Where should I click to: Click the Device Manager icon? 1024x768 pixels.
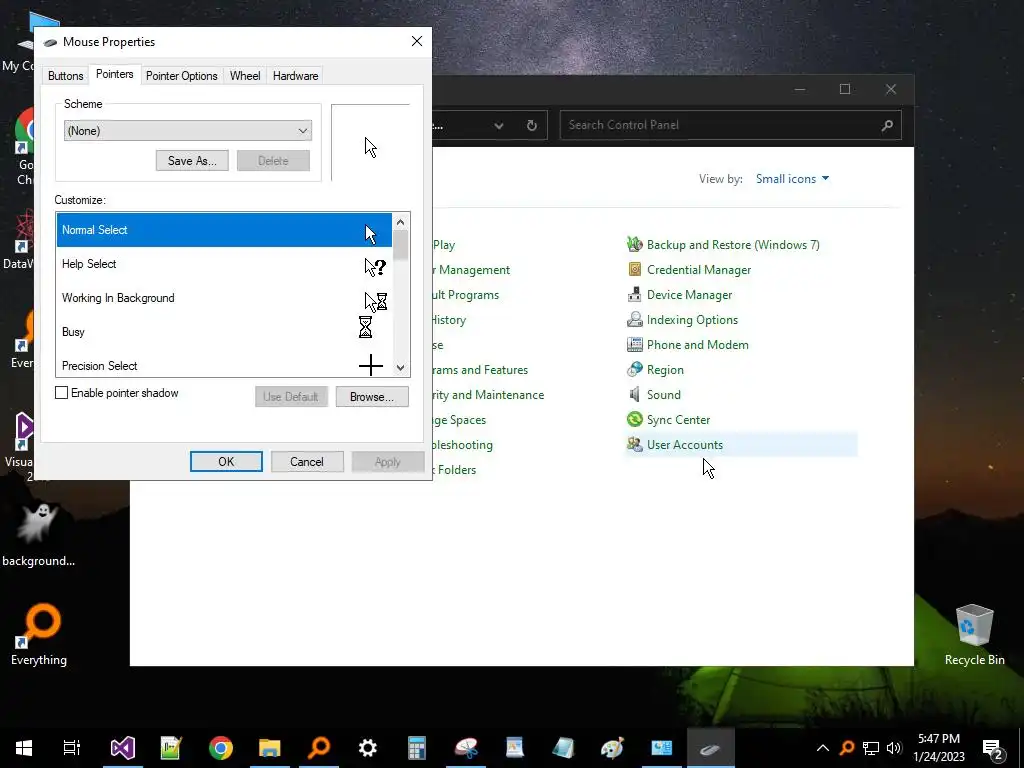pos(635,295)
